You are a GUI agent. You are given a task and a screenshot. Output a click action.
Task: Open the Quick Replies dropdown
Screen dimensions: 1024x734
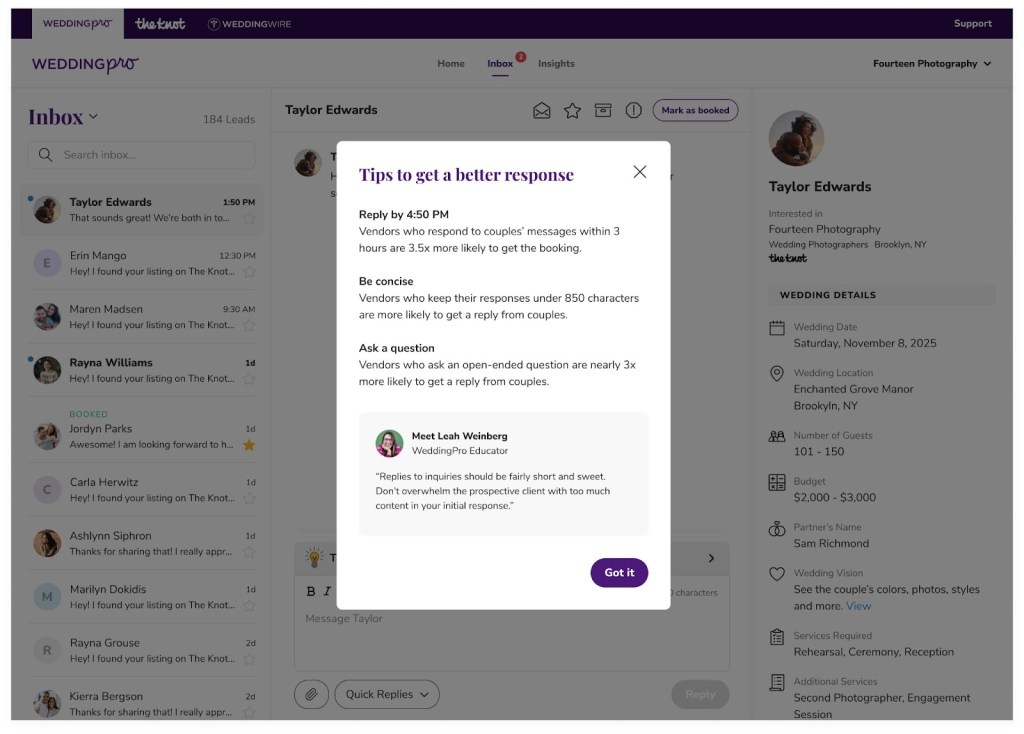tap(387, 694)
